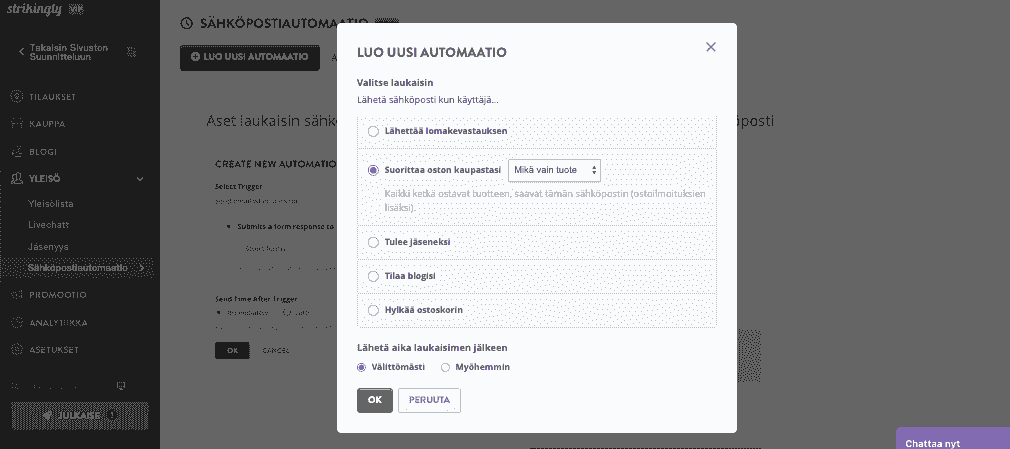Select the Suorittaa oston kaupastasi trigger
The image size is (1010, 449).
coord(373,171)
